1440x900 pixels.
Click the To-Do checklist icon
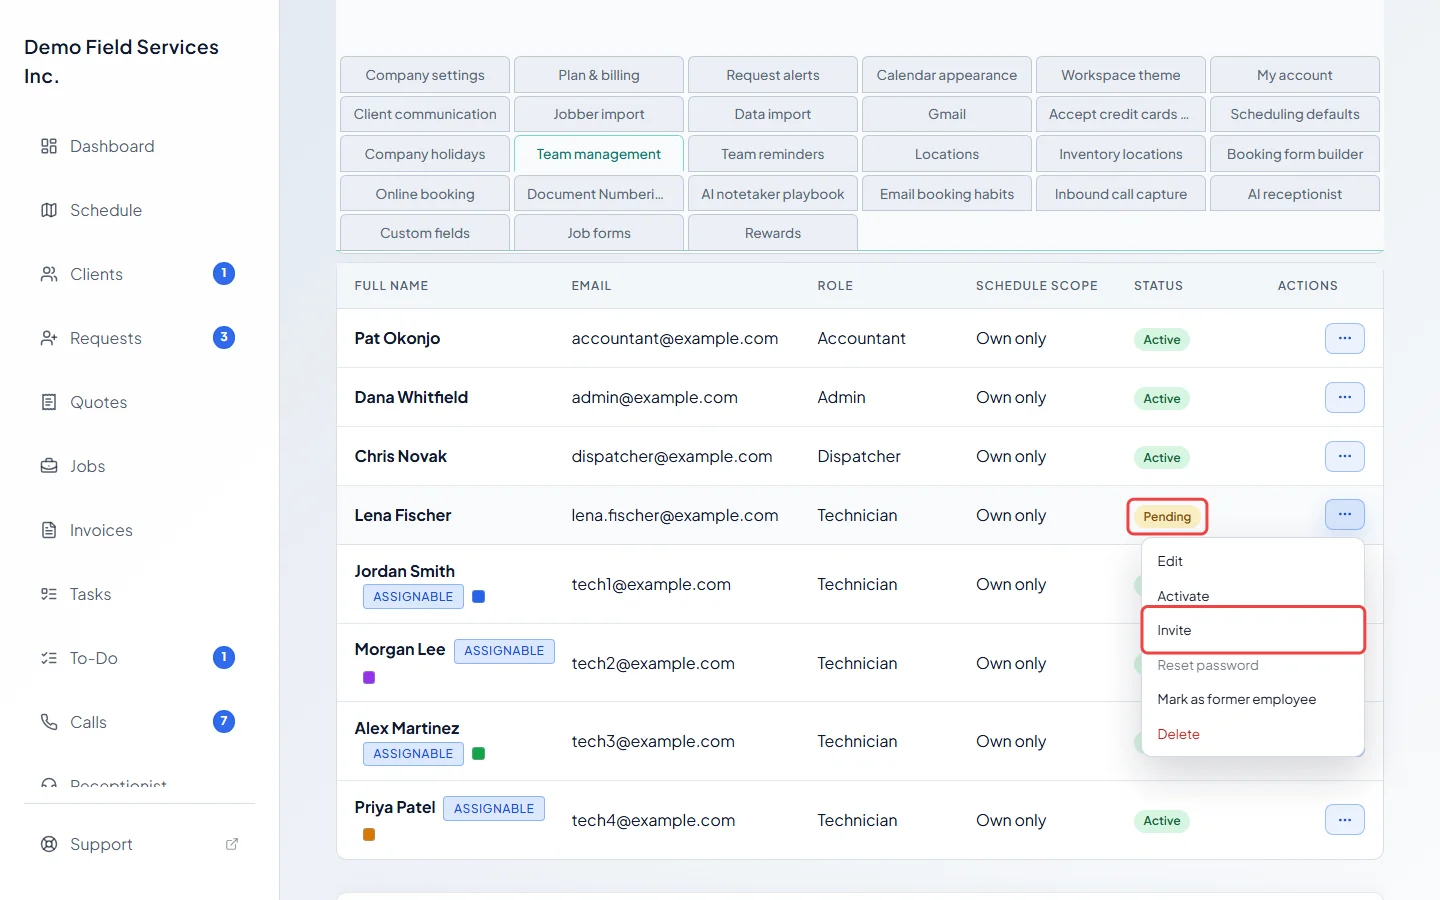pos(48,658)
